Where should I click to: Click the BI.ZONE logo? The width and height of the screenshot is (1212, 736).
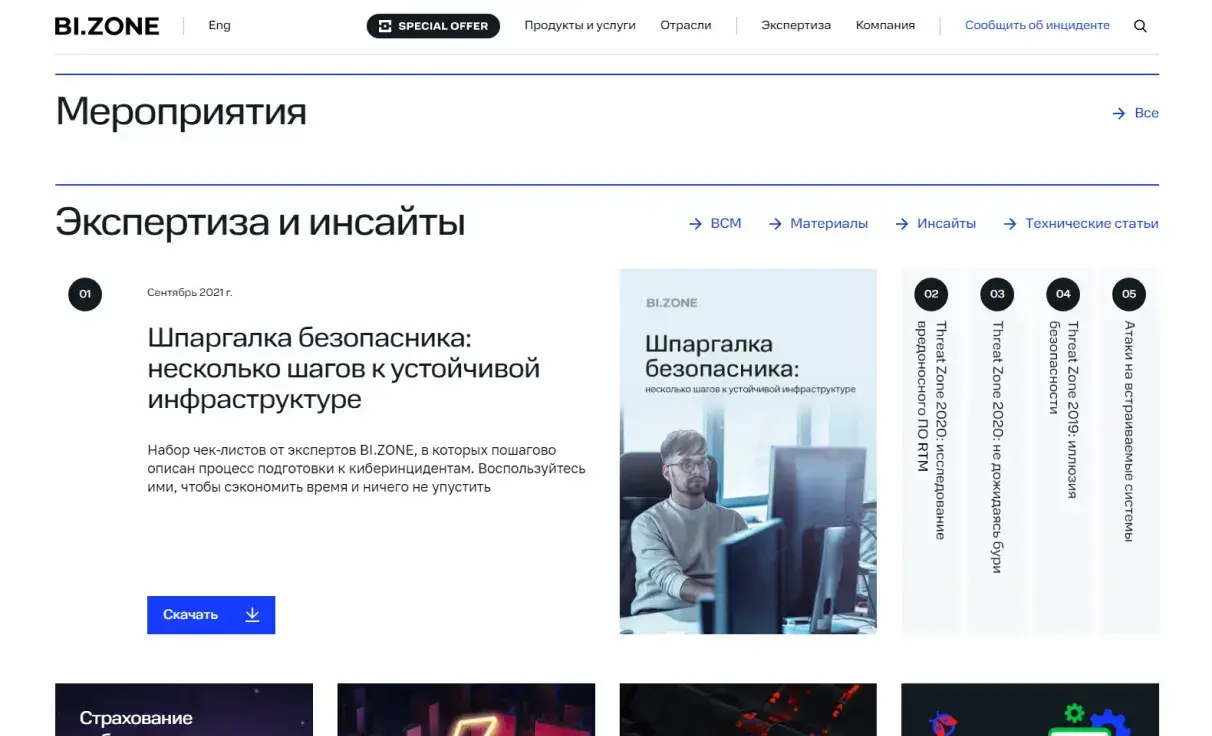107,26
